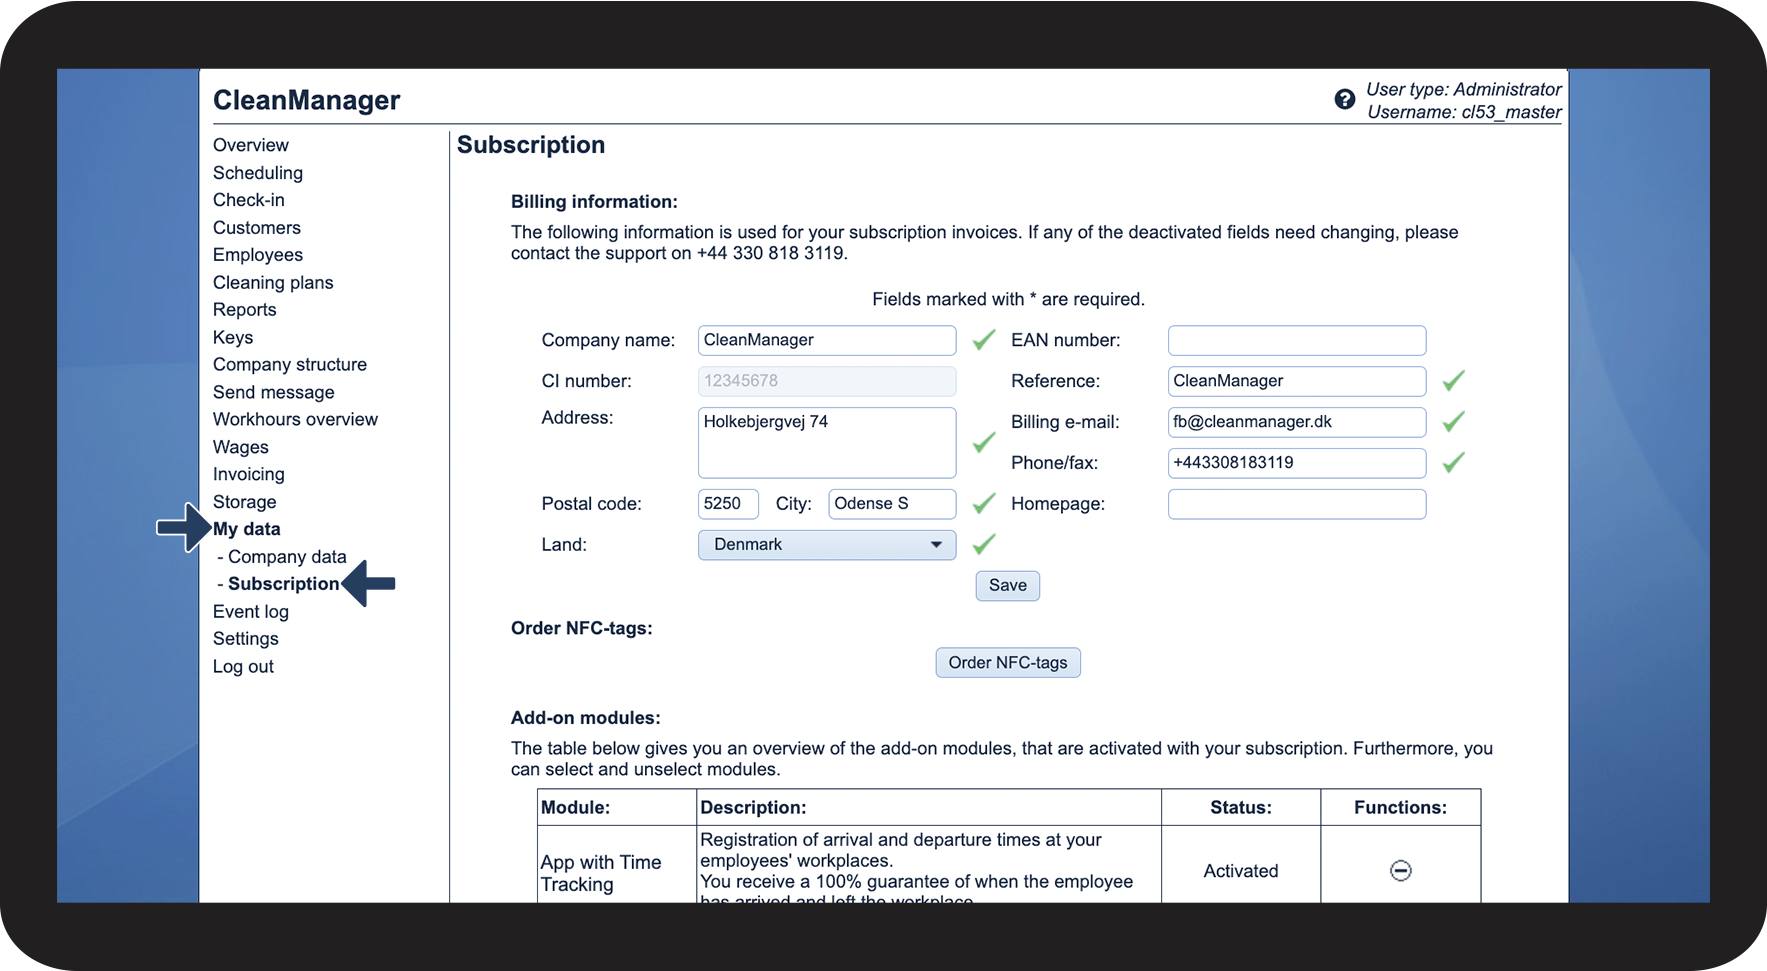This screenshot has width=1767, height=971.
Task: Select Subscription submenu item
Action: [x=283, y=584]
